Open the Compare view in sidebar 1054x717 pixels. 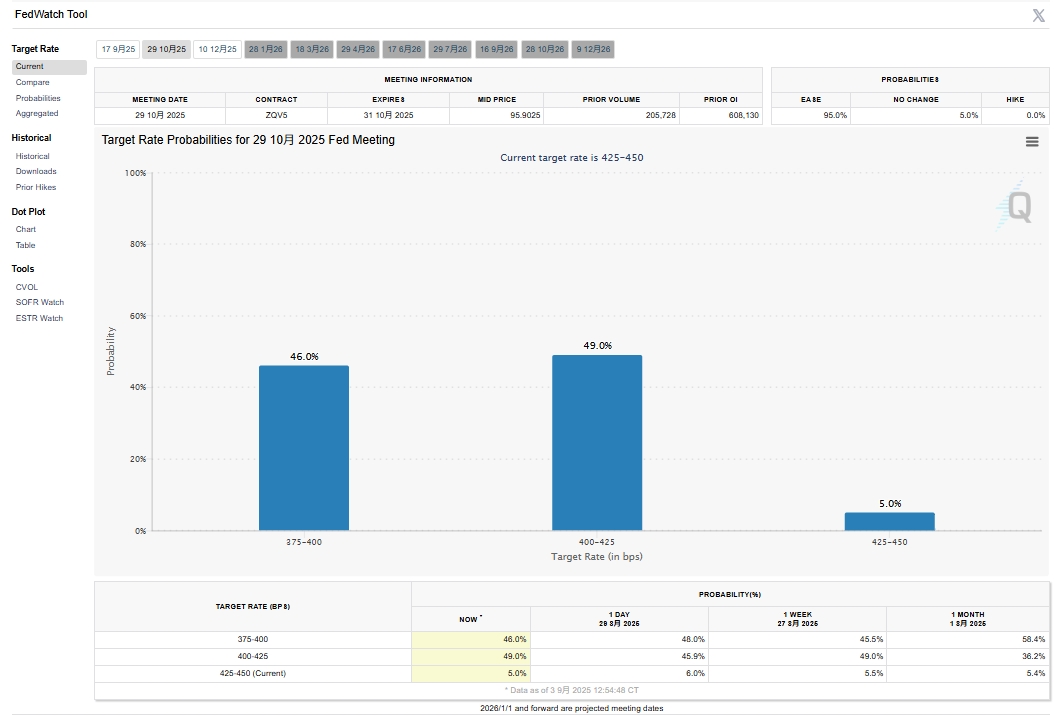[32, 83]
